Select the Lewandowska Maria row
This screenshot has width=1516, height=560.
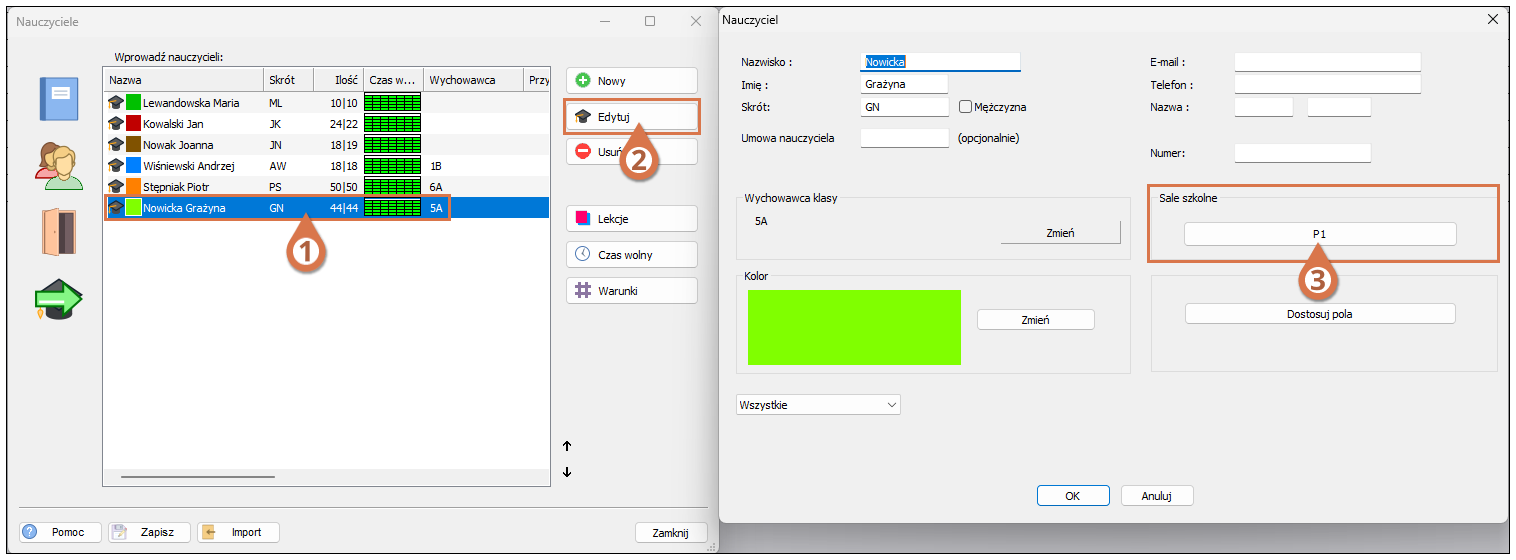pos(327,102)
